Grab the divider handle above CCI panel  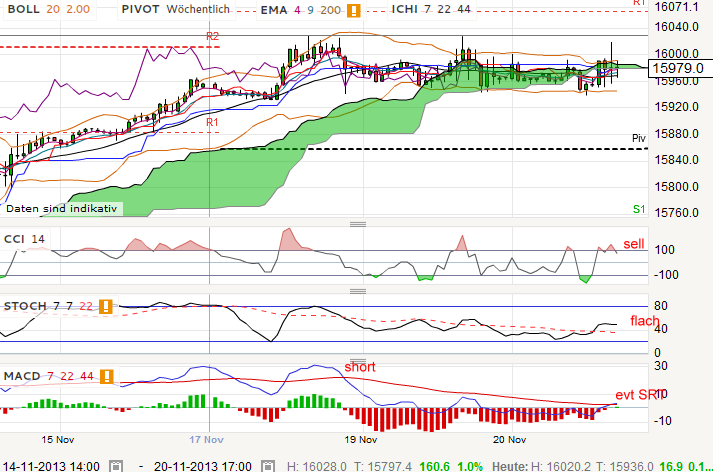click(358, 224)
